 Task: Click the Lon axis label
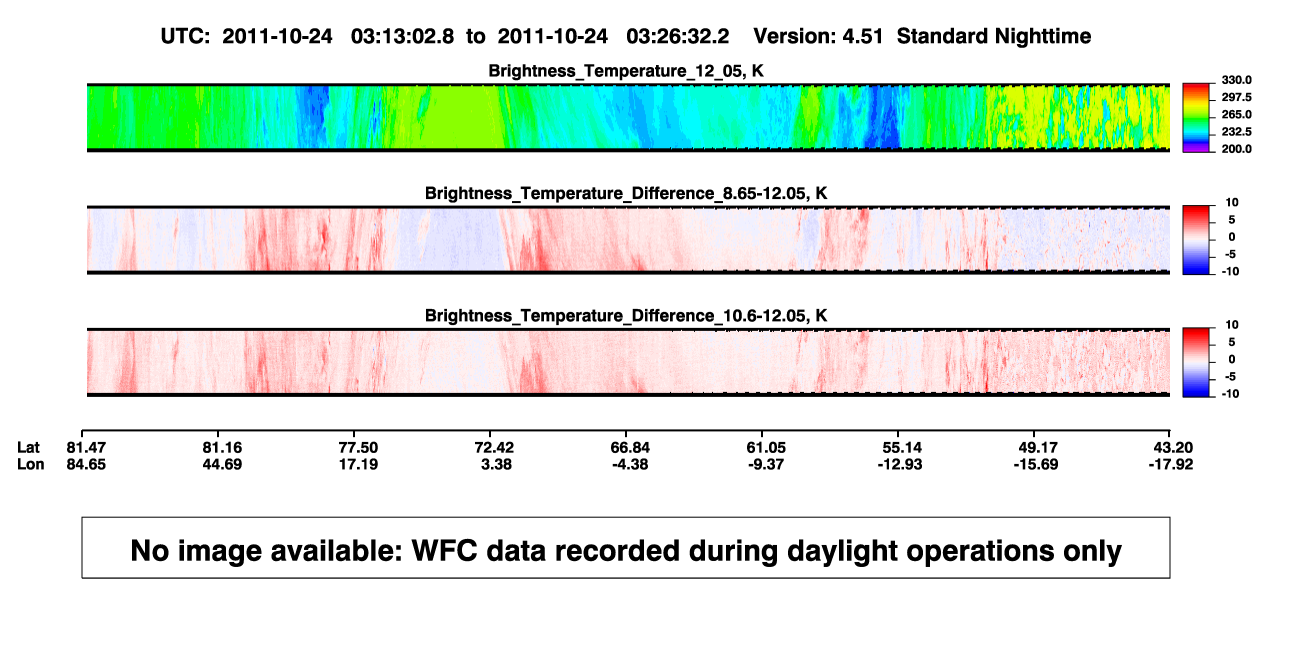[30, 464]
